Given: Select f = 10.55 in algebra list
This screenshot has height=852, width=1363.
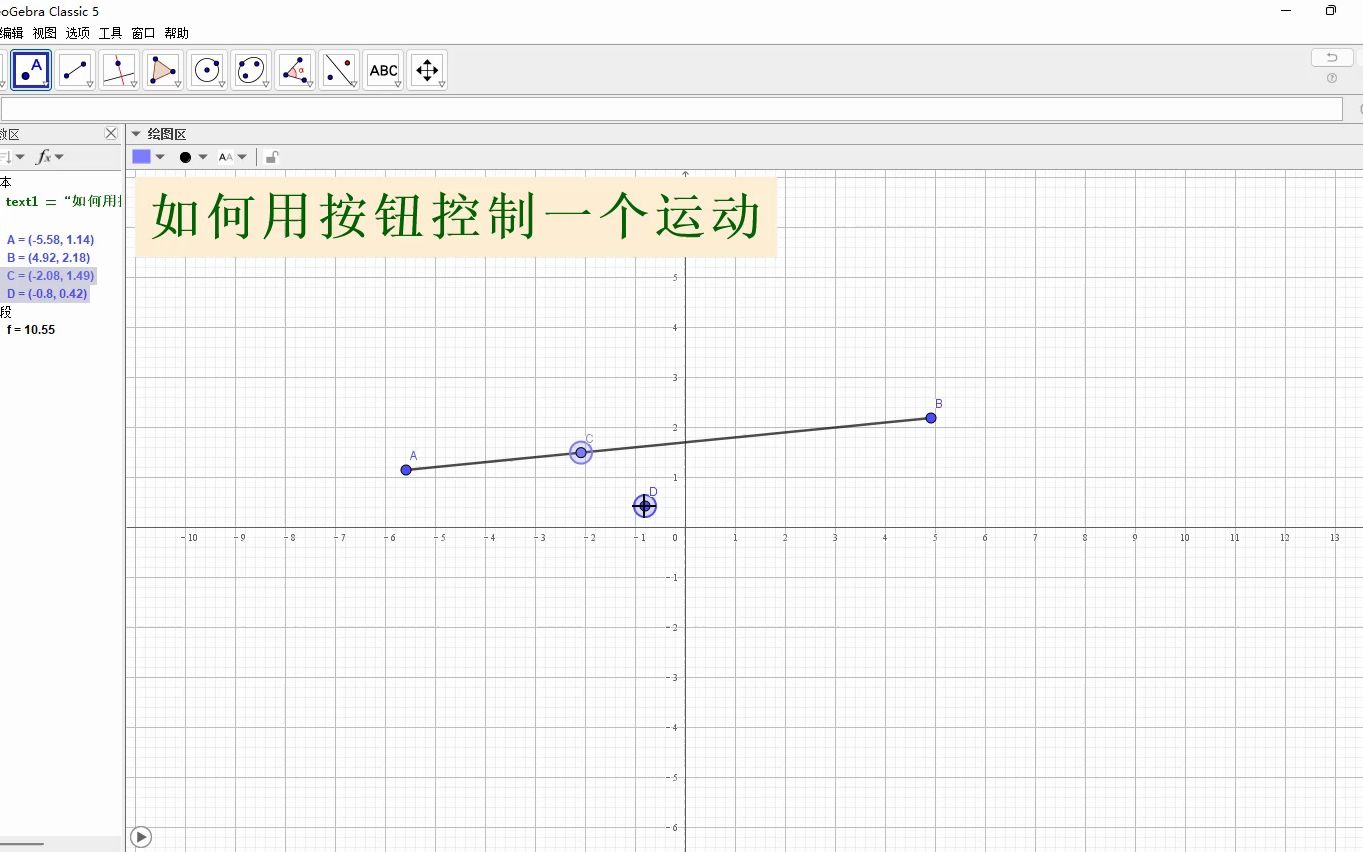Looking at the screenshot, I should point(30,329).
